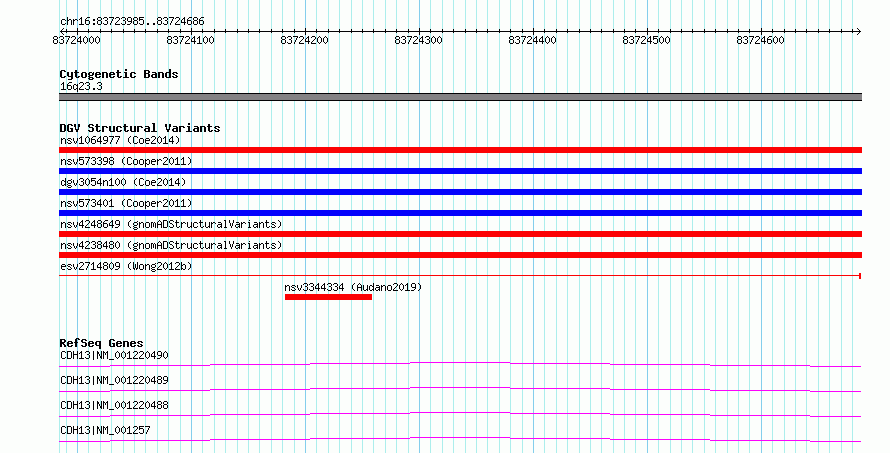The image size is (890, 453).
Task: Click ruler position 83724000
Action: (77, 40)
